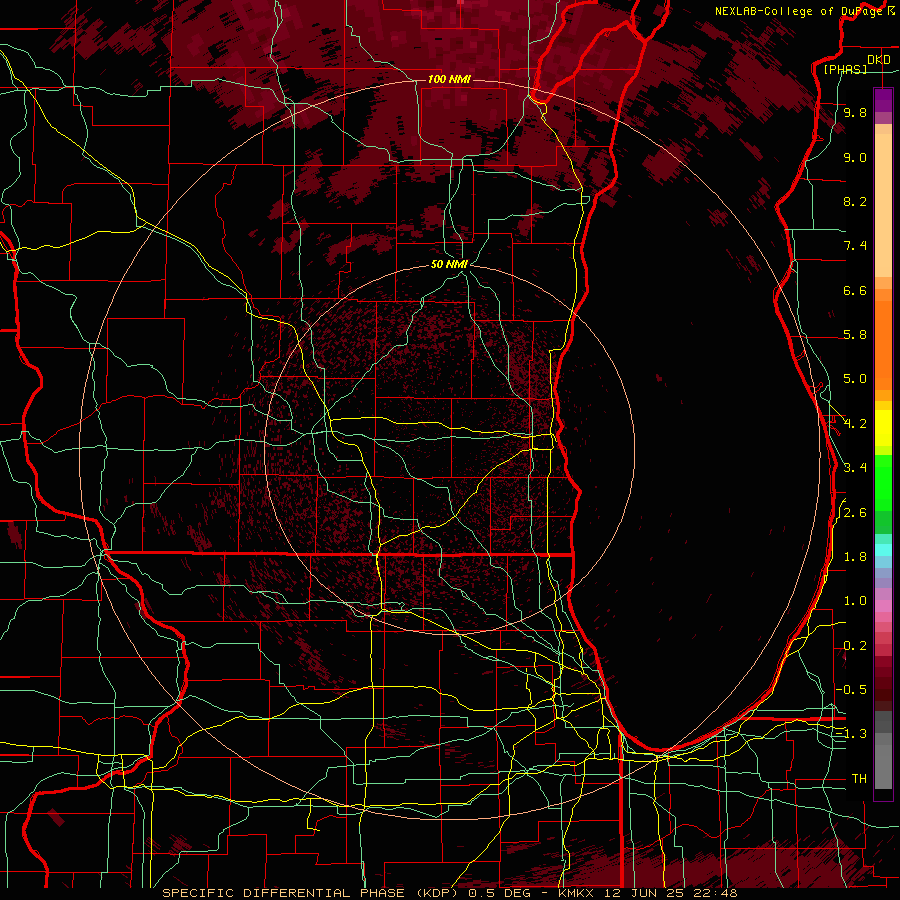Click the 8.2 scale value
Image resolution: width=900 pixels, height=900 pixels.
pos(855,201)
